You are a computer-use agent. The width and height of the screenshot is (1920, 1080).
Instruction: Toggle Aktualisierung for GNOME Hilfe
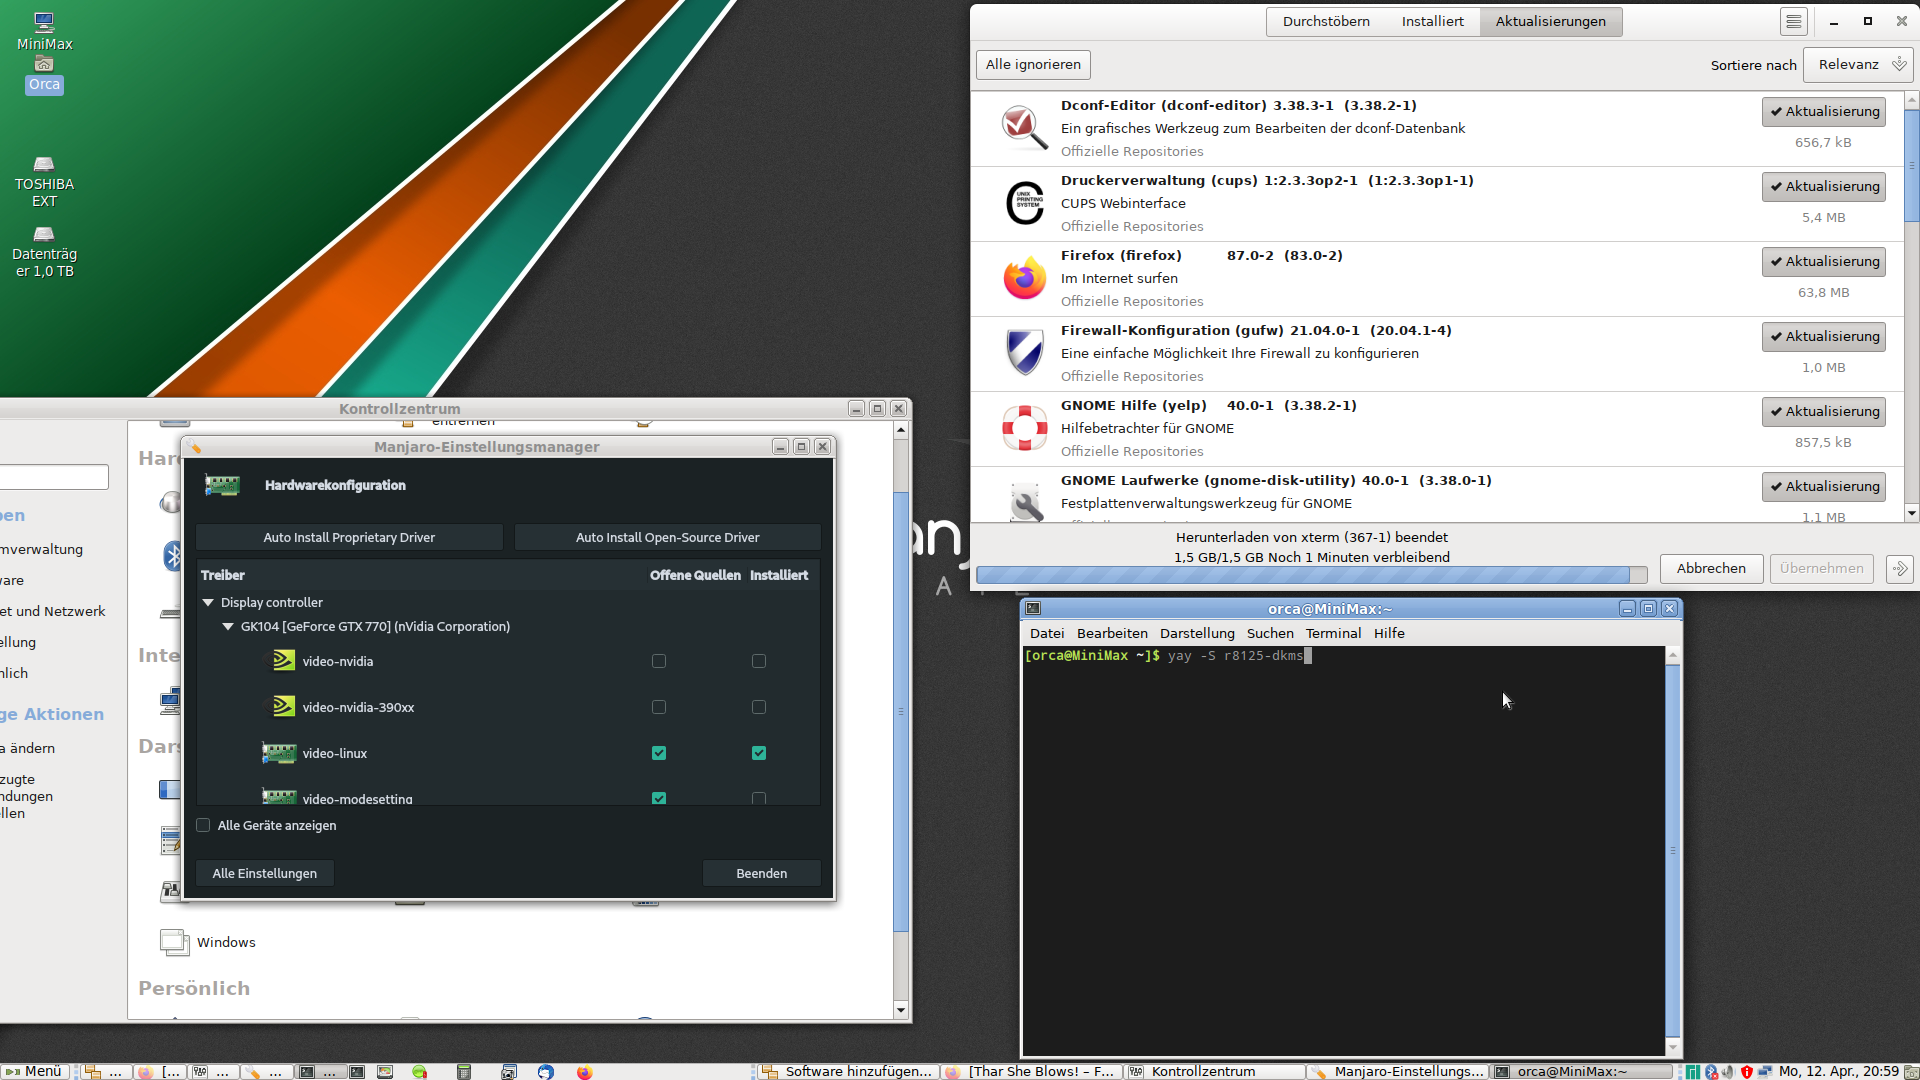(1824, 412)
